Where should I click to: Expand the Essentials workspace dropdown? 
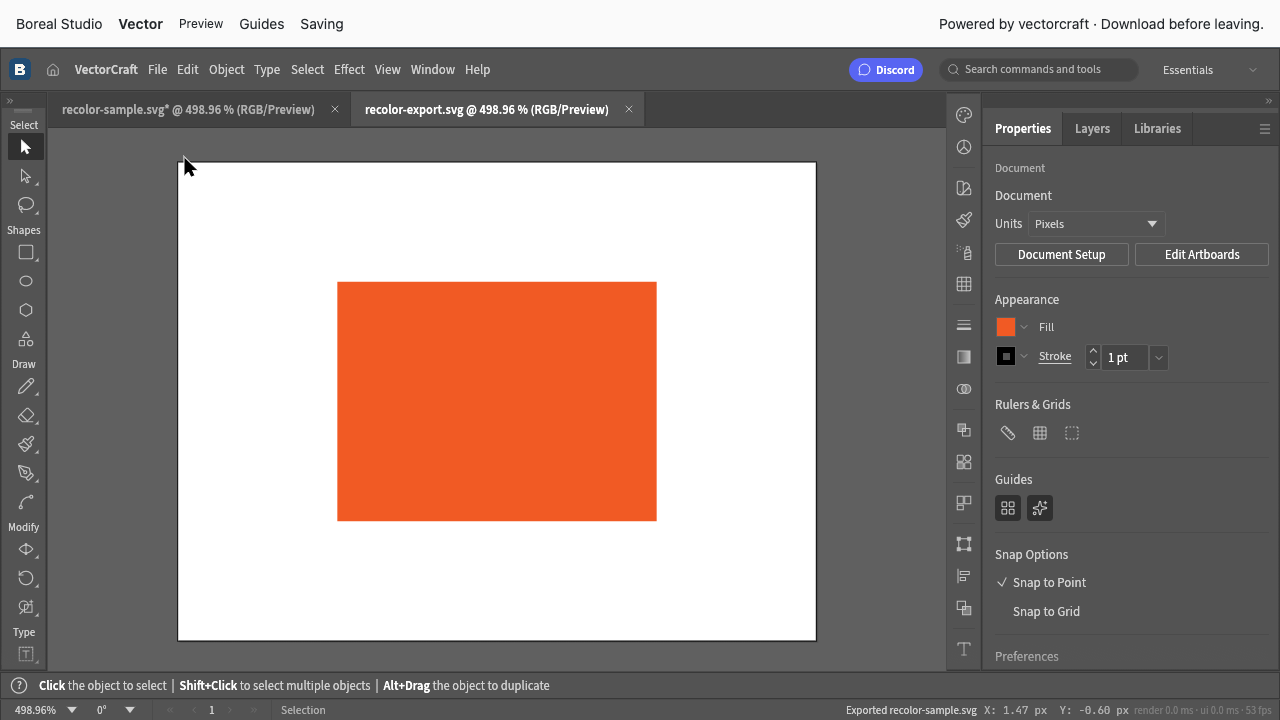(1212, 70)
